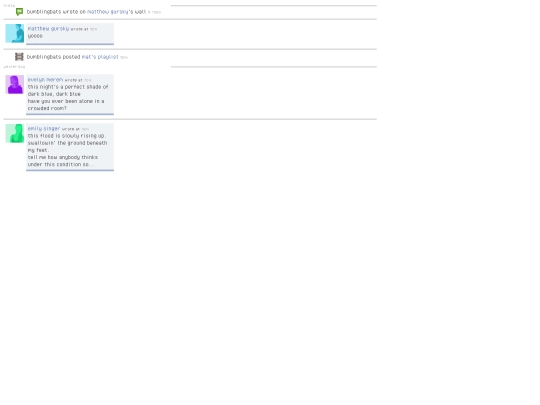The image size is (540, 405).
Task: Open matthew gursky's name link in the yoooo comment
Action: pos(48,29)
